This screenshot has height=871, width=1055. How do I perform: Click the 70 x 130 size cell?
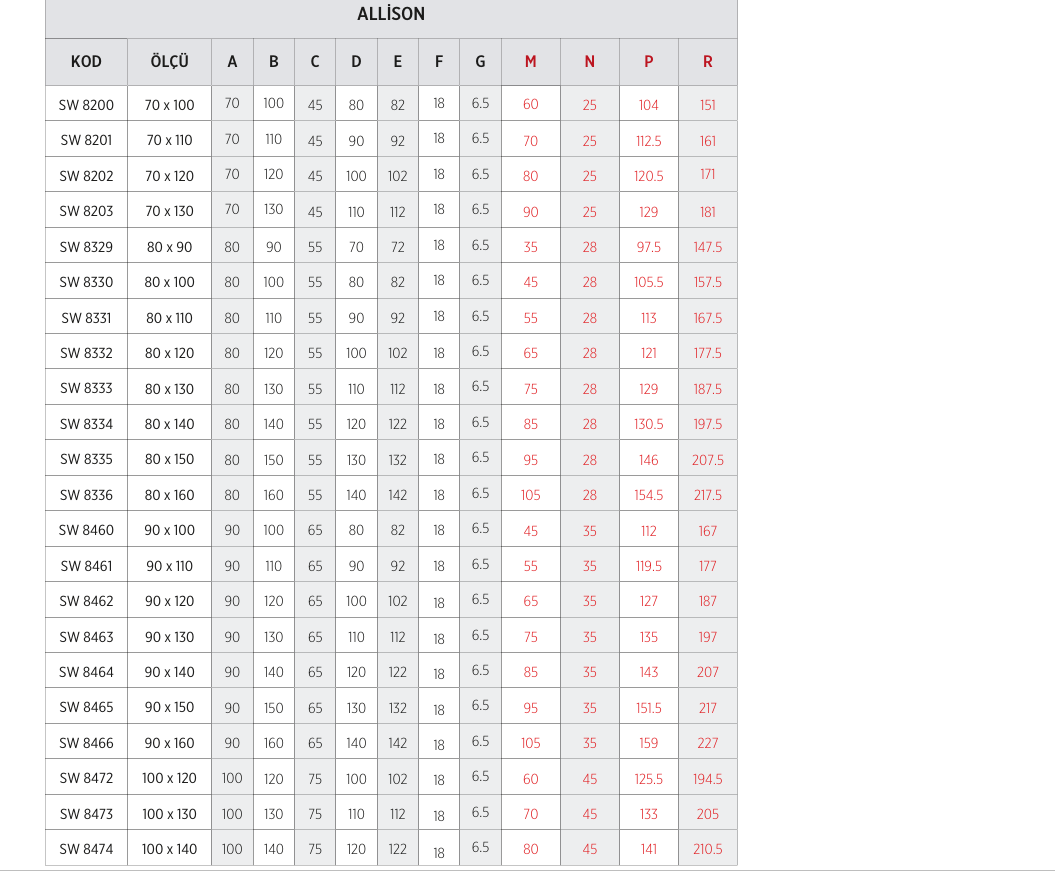[x=169, y=211]
